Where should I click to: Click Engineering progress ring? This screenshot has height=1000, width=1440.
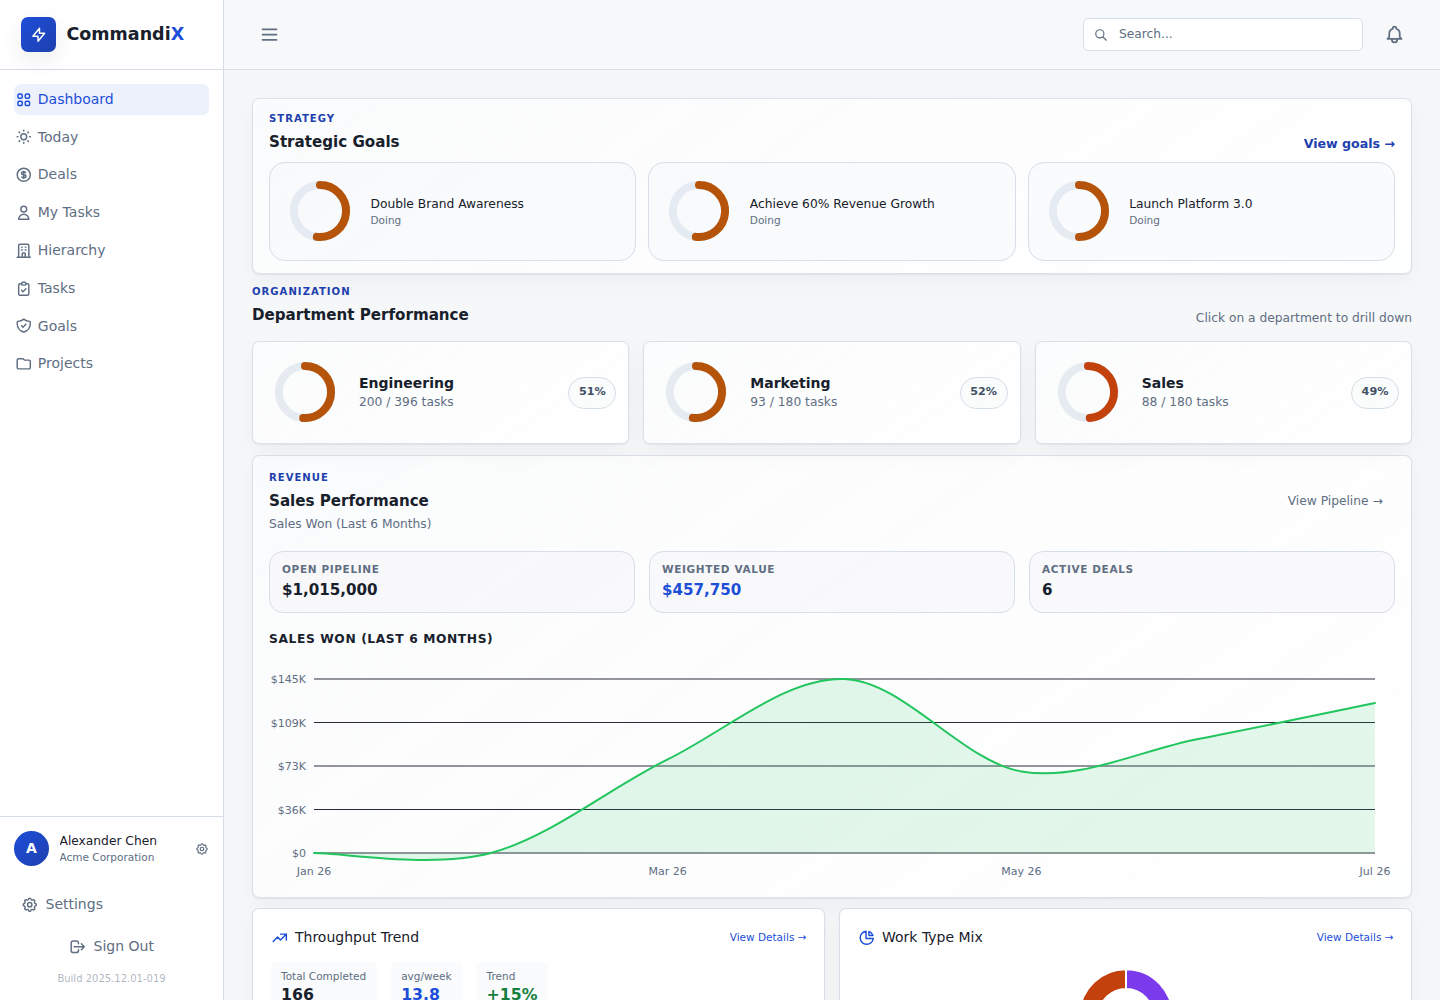[305, 392]
